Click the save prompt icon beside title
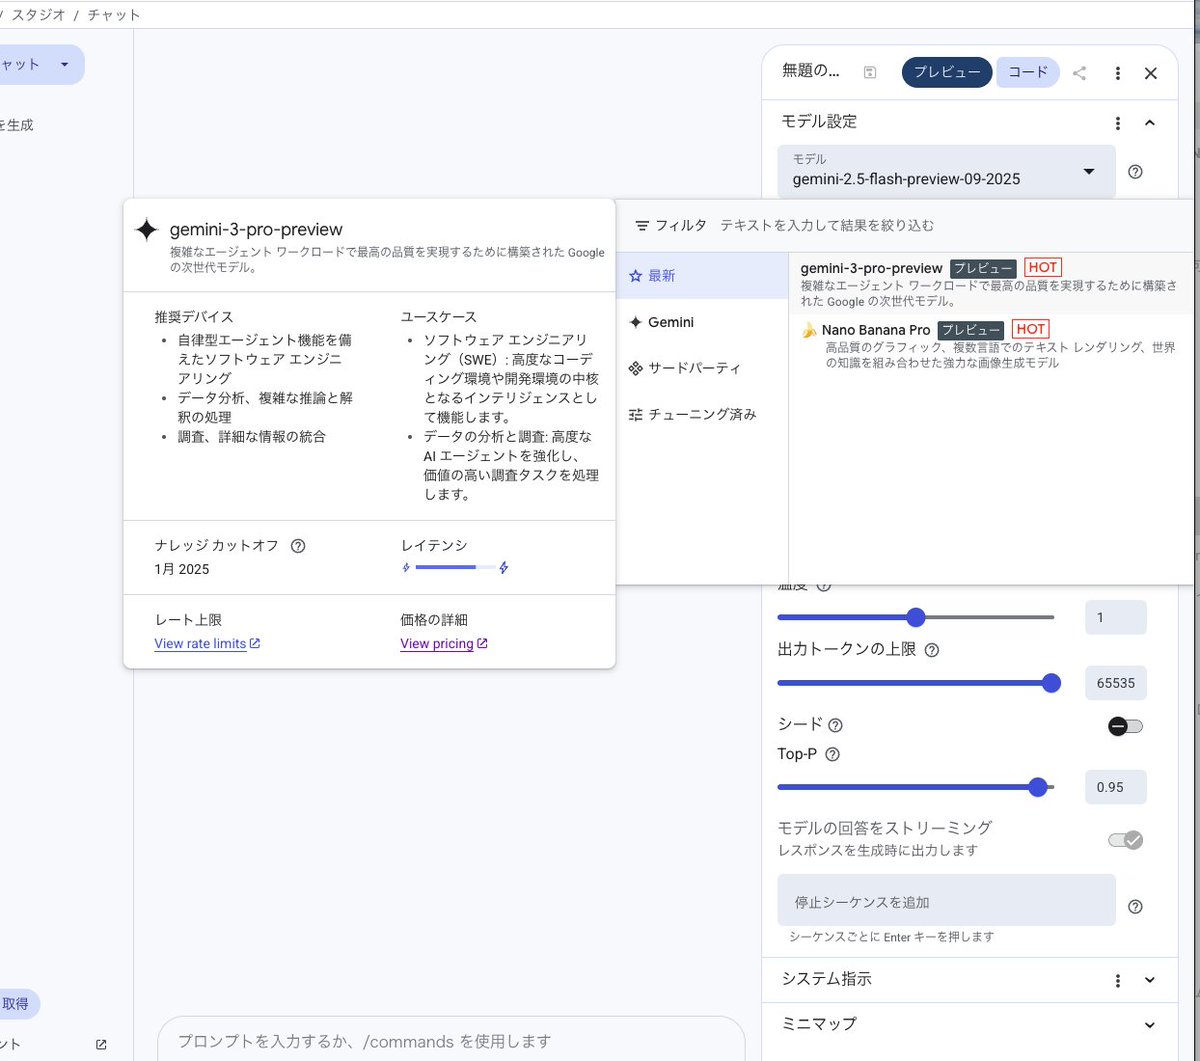1200x1061 pixels. (870, 72)
